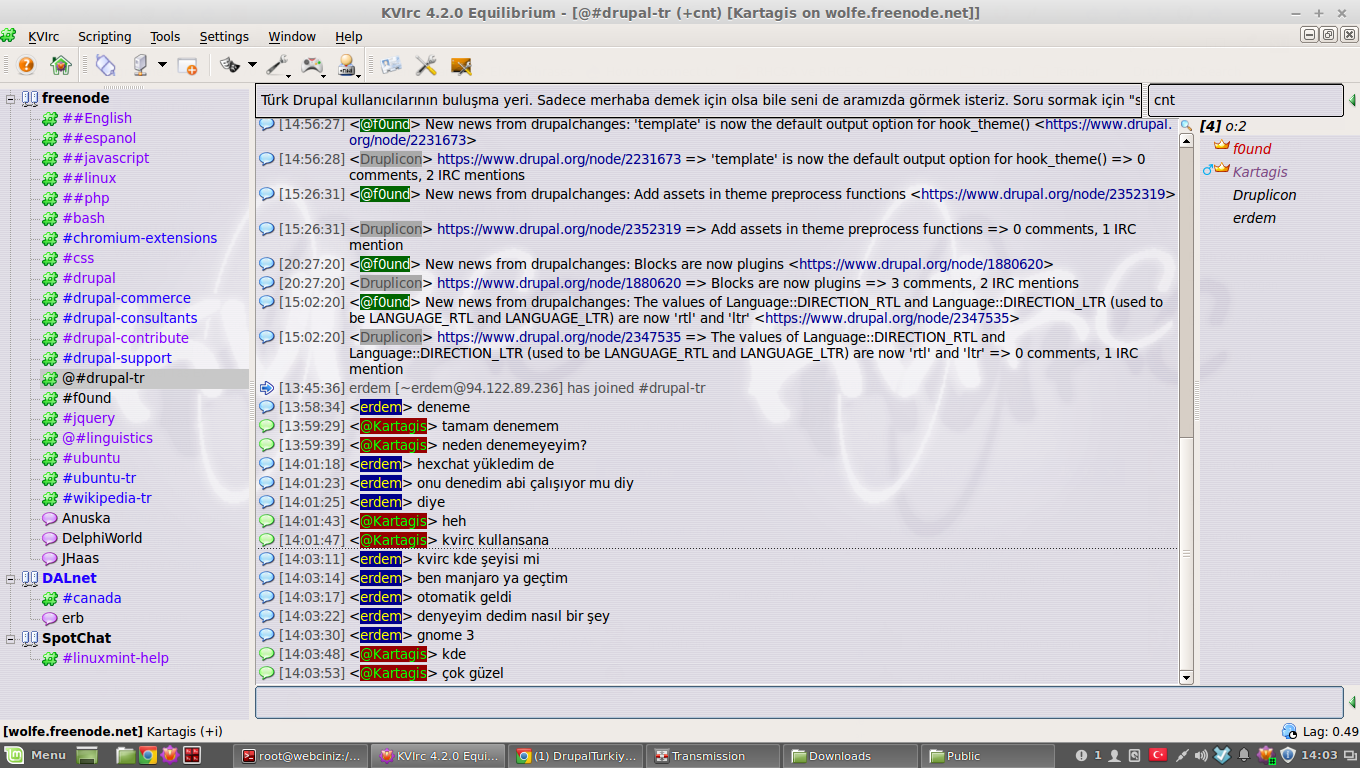Screen dimensions: 1360x768
Task: Switch to Downloads window in taskbar
Action: (850, 756)
